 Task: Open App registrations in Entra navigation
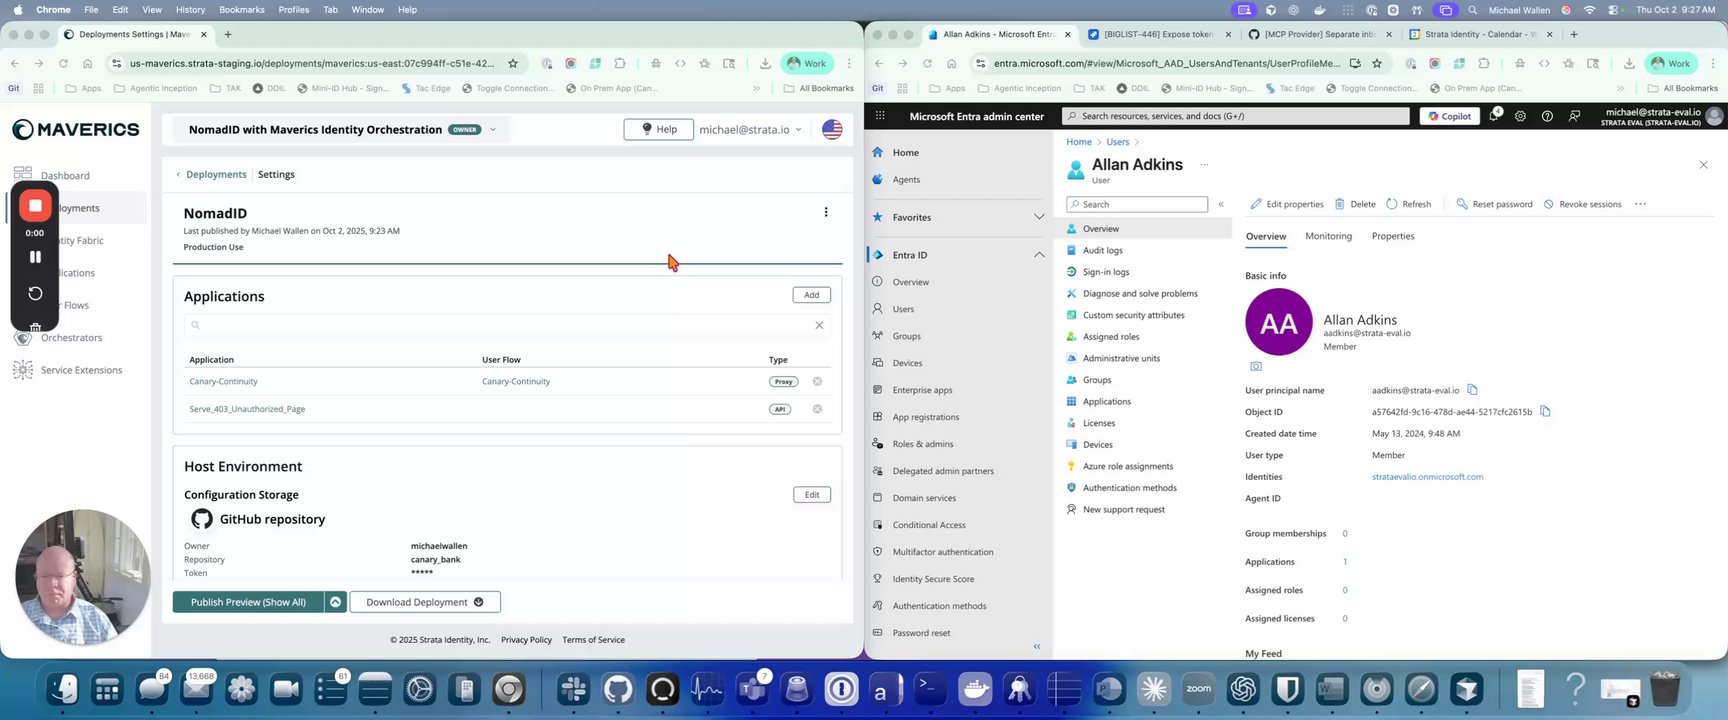925,417
